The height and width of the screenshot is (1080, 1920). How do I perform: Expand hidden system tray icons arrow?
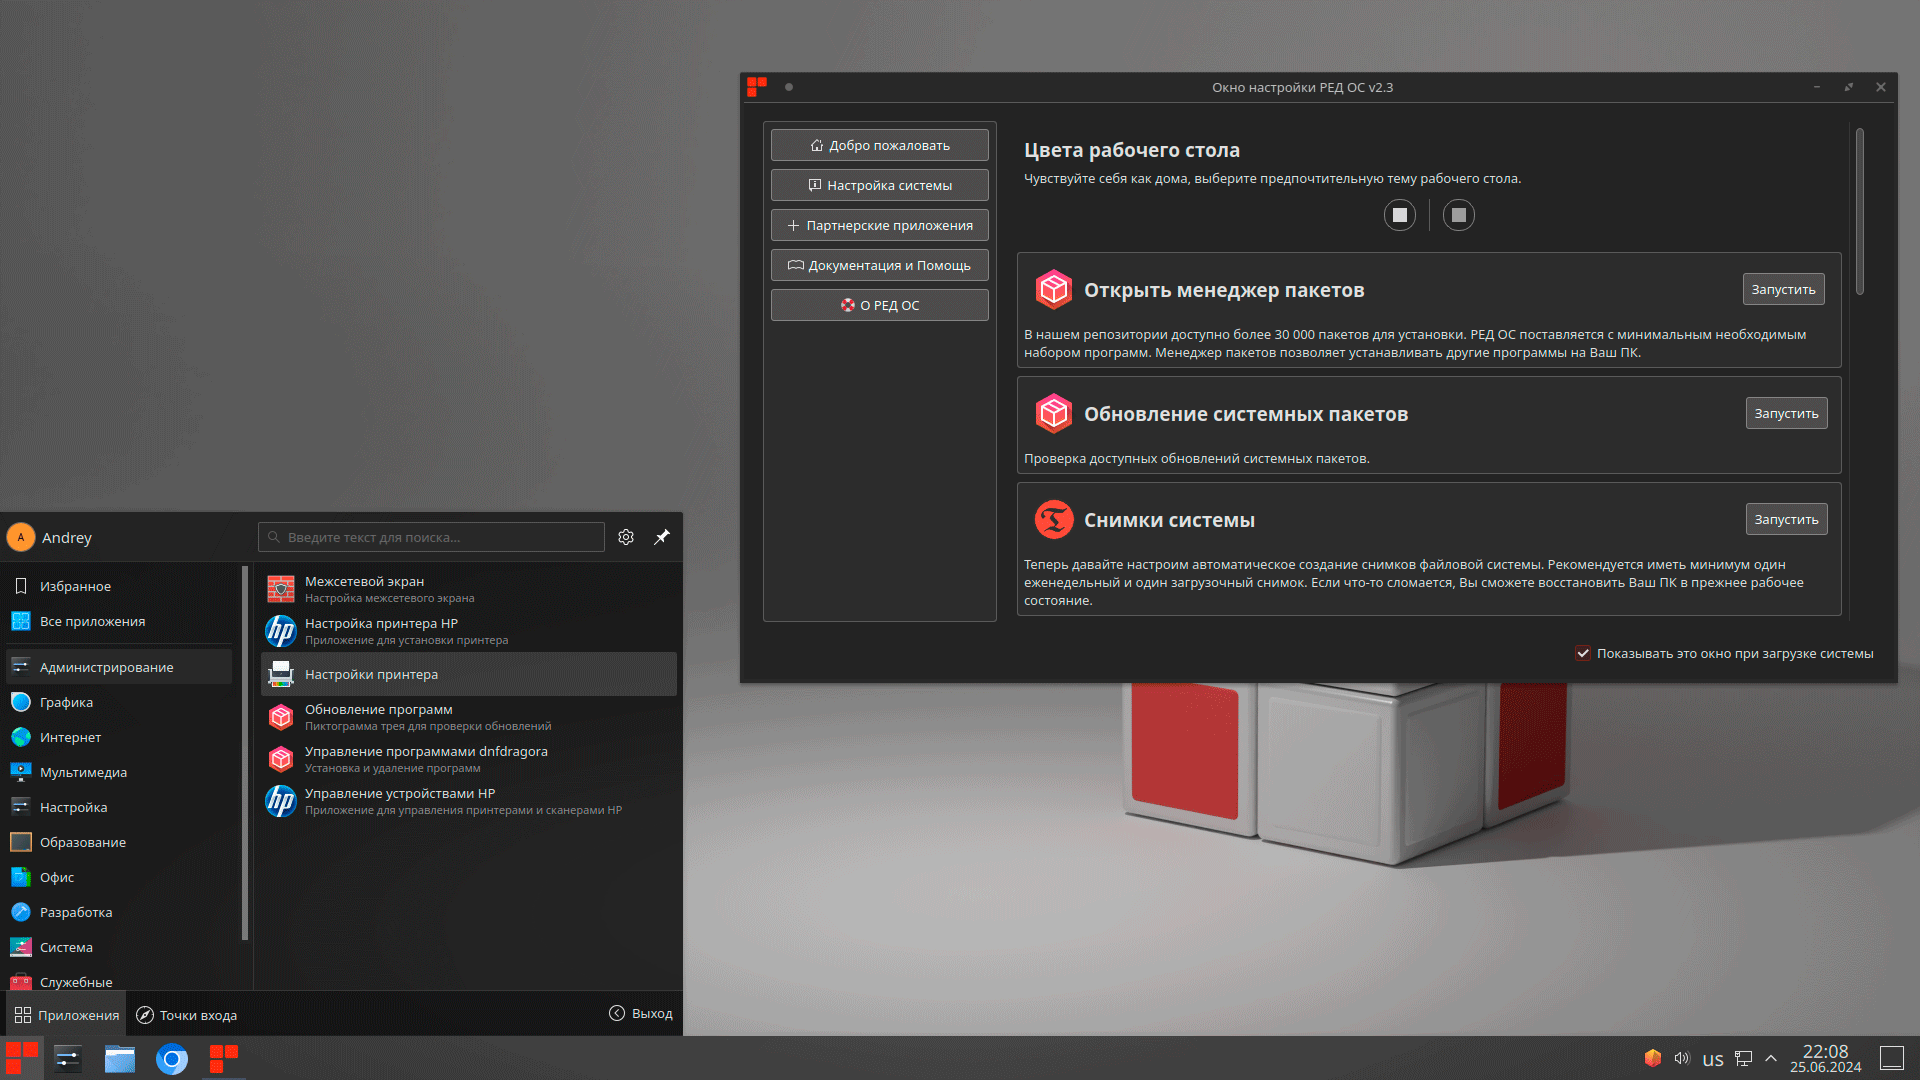1771,1058
